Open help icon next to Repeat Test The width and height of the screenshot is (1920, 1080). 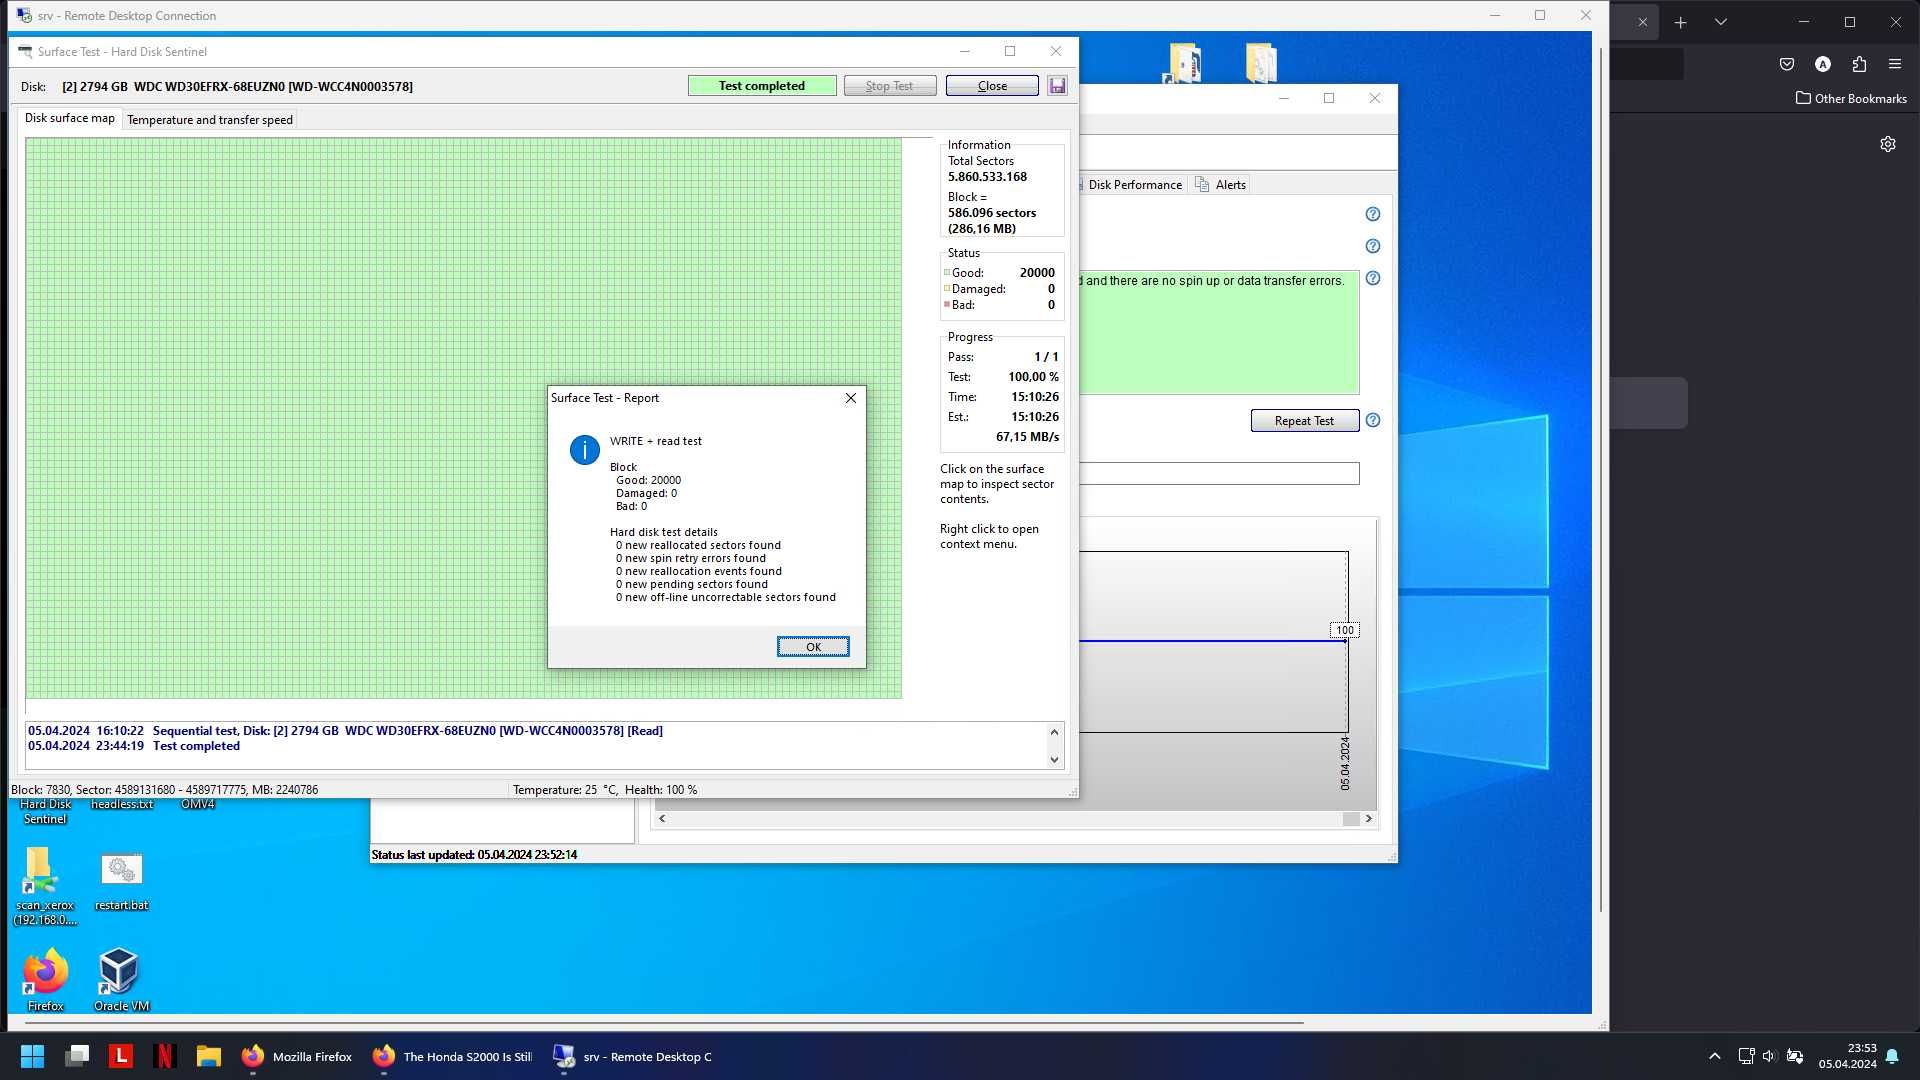[x=1373, y=420]
